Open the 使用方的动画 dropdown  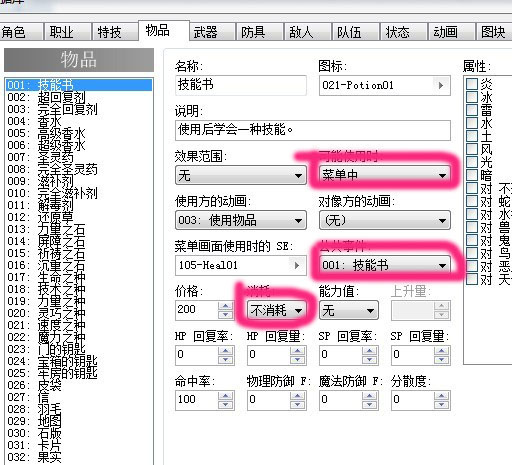(241, 220)
